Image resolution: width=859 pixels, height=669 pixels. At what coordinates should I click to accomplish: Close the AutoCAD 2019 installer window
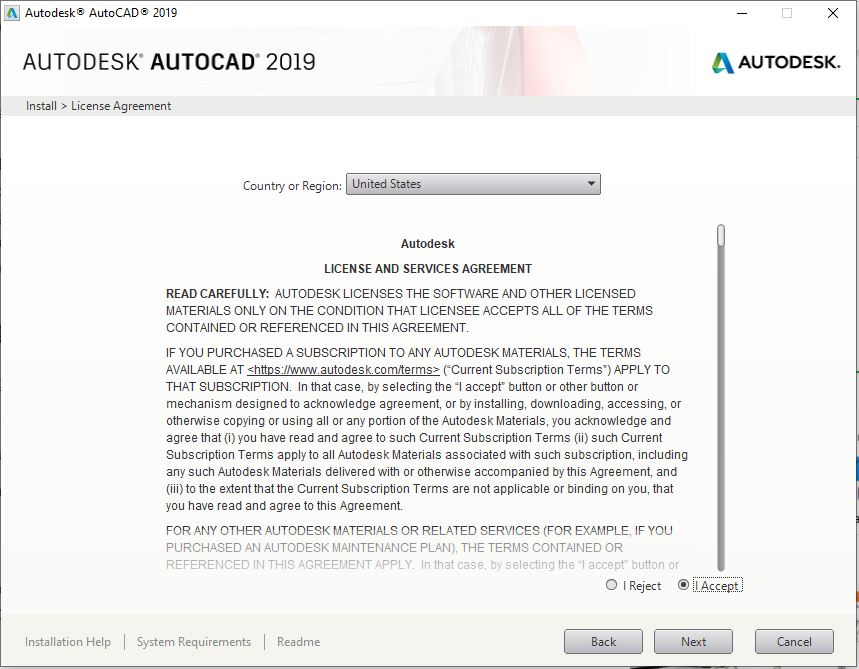coord(833,13)
